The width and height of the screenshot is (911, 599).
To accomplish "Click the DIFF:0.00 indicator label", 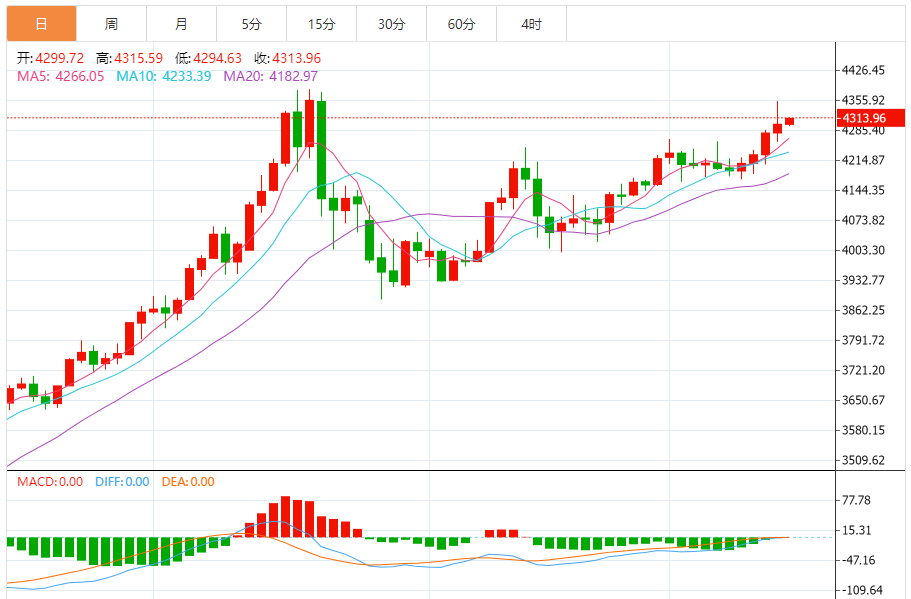I will (x=122, y=482).
